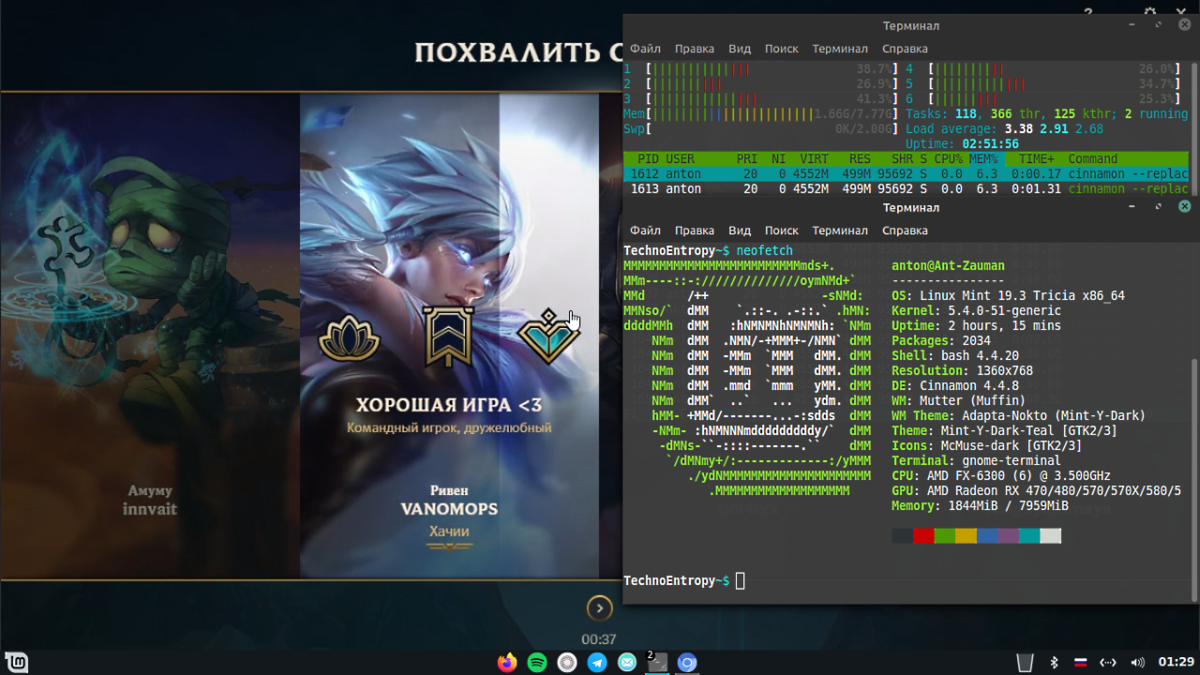1200x675 pixels.
Task: Open Вид menu in the neofetch terminal
Action: click(x=739, y=231)
